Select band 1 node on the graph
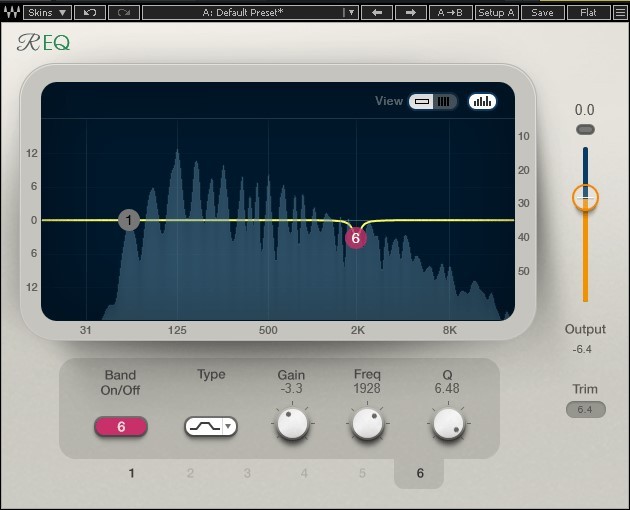 (x=129, y=220)
